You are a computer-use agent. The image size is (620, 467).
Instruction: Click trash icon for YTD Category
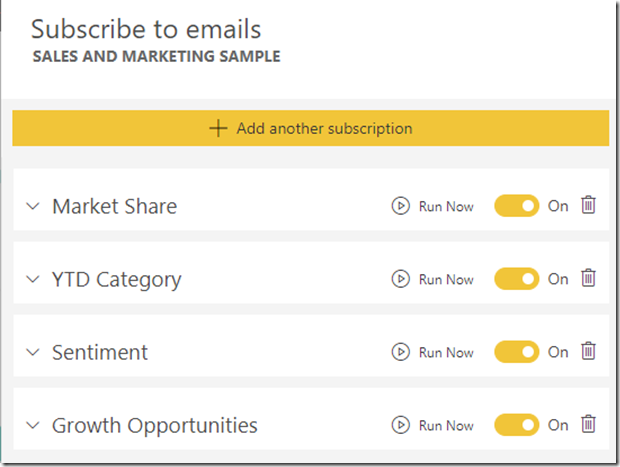589,279
